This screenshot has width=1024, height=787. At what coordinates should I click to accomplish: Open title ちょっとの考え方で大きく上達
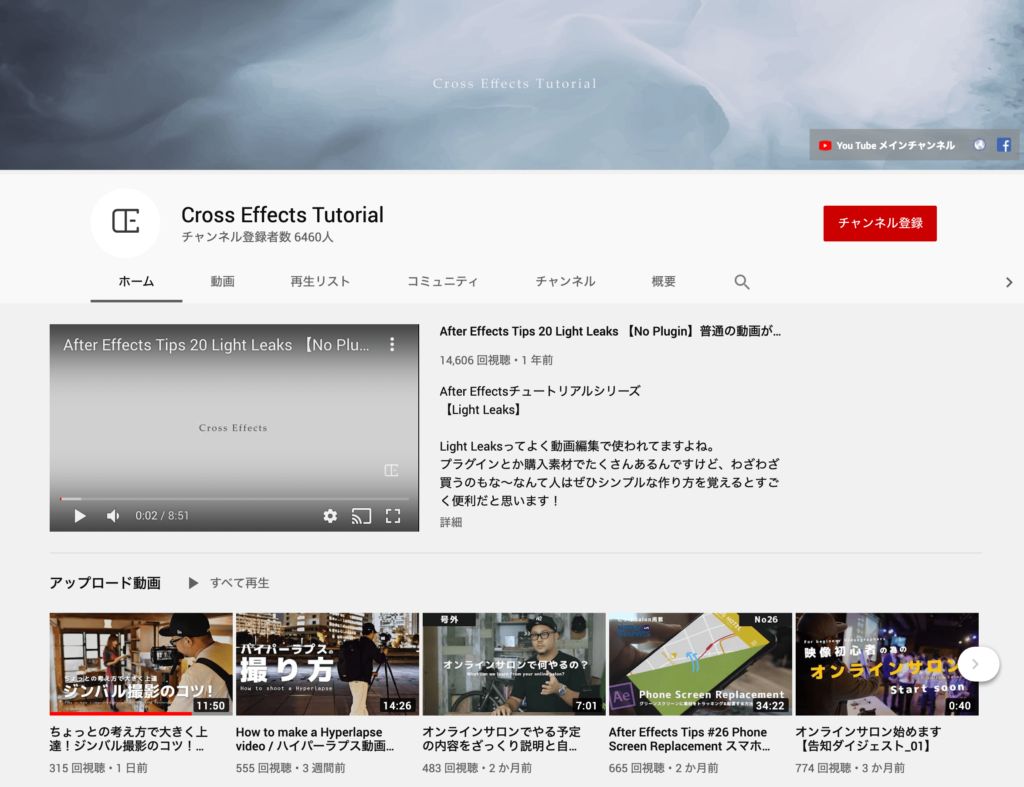click(x=129, y=739)
